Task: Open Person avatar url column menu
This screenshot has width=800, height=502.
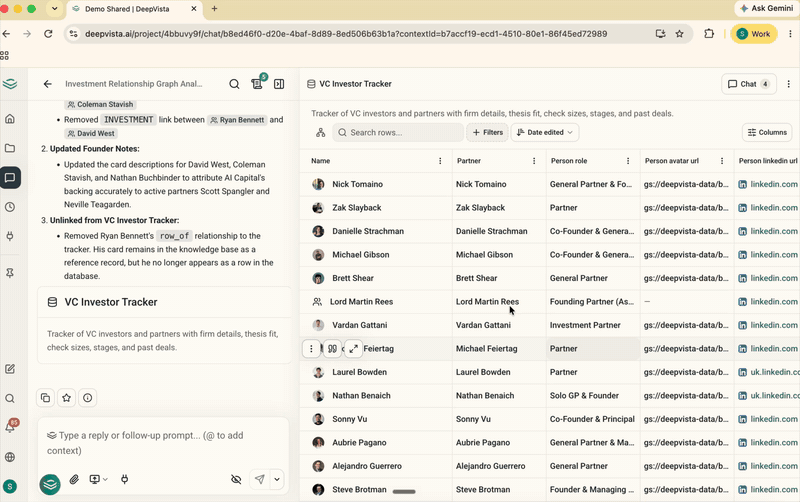Action: pyautogui.click(x=722, y=161)
